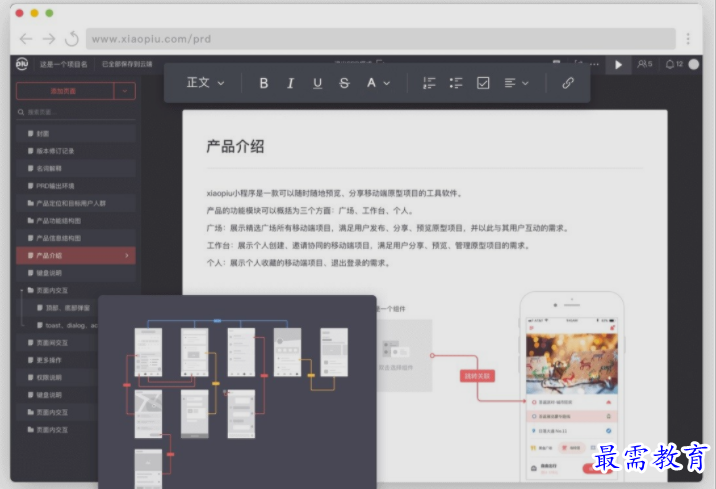
Task: Click the page icon beside 封面
Action: [31, 134]
